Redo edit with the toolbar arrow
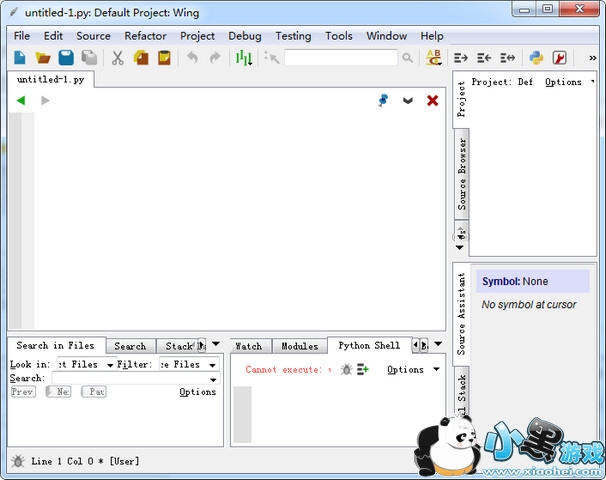Image resolution: width=606 pixels, height=480 pixels. [x=215, y=58]
